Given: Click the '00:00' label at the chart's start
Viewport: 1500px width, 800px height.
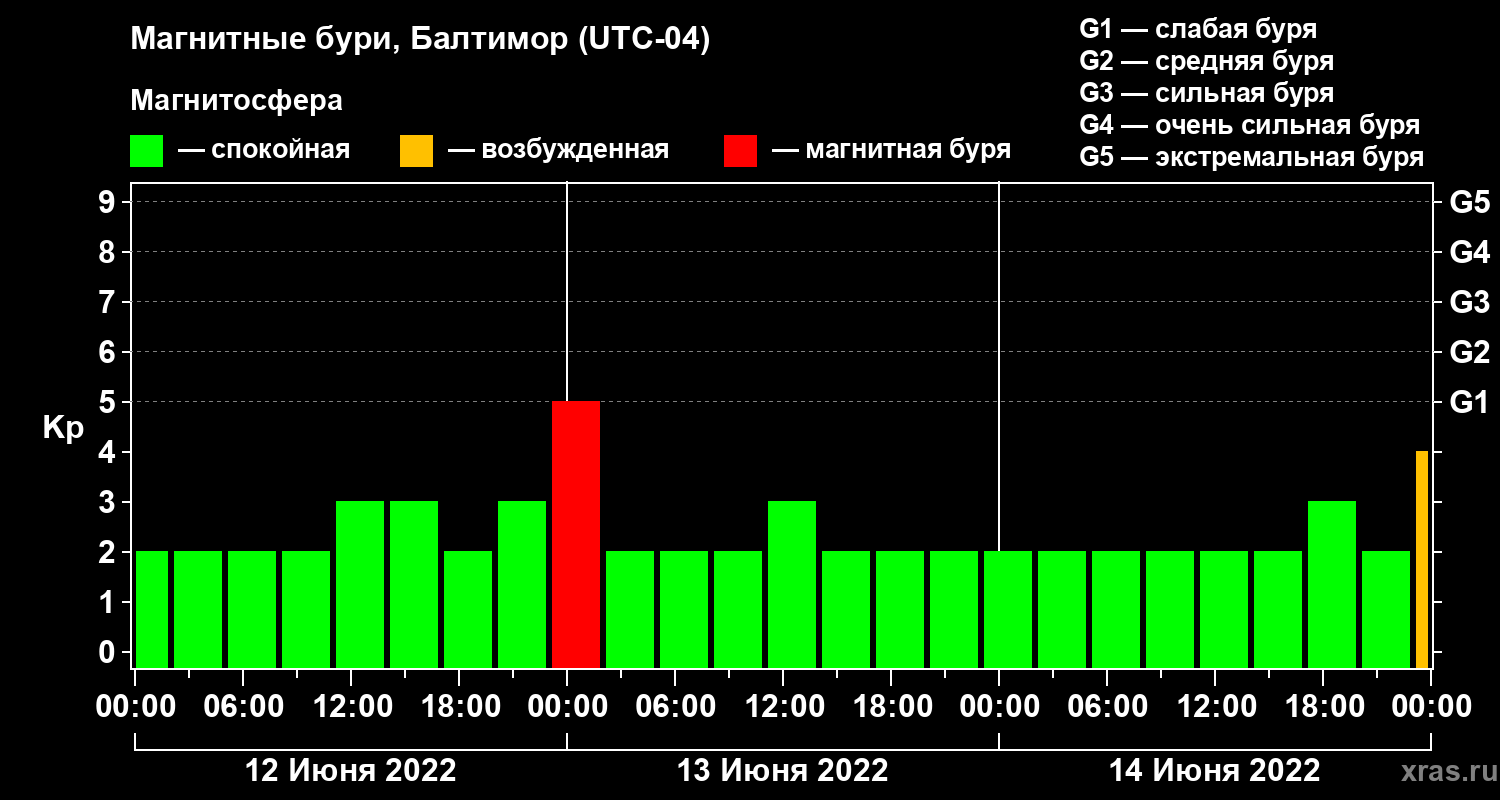Looking at the screenshot, I should tap(135, 707).
